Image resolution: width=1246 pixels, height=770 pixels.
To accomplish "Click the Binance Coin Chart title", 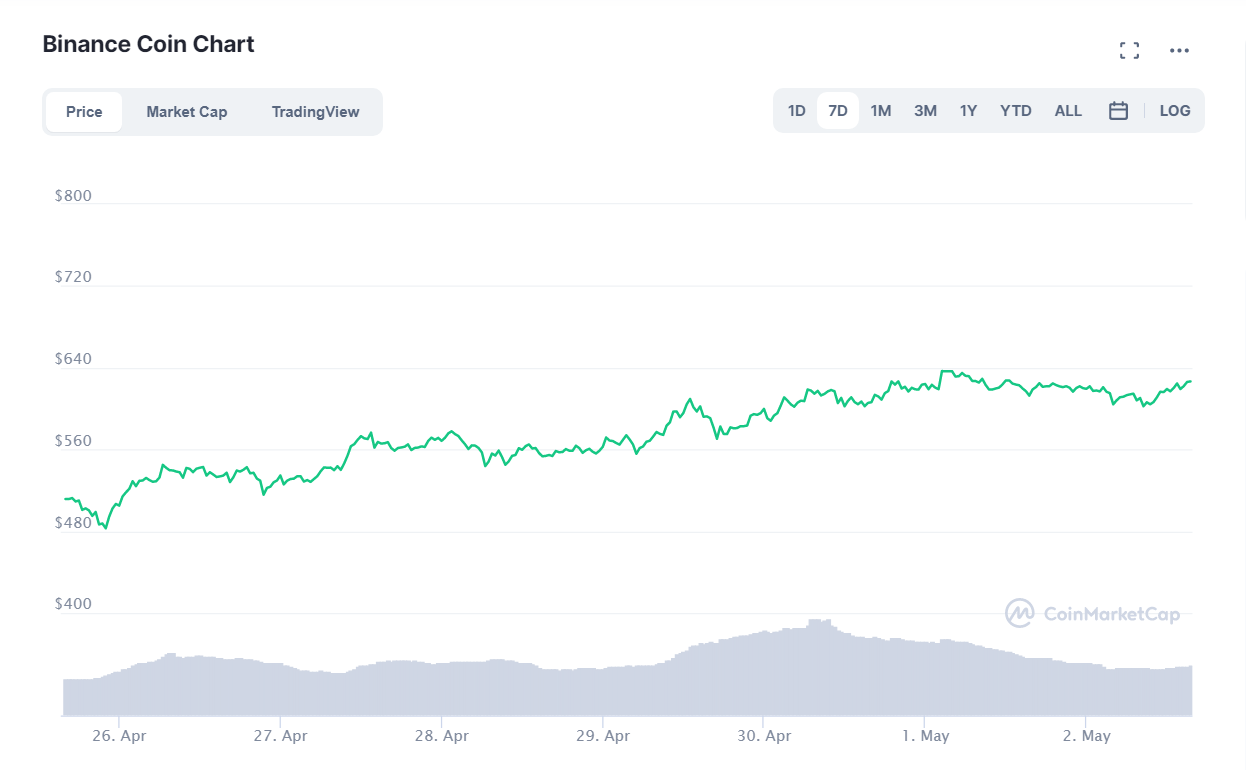I will 148,44.
